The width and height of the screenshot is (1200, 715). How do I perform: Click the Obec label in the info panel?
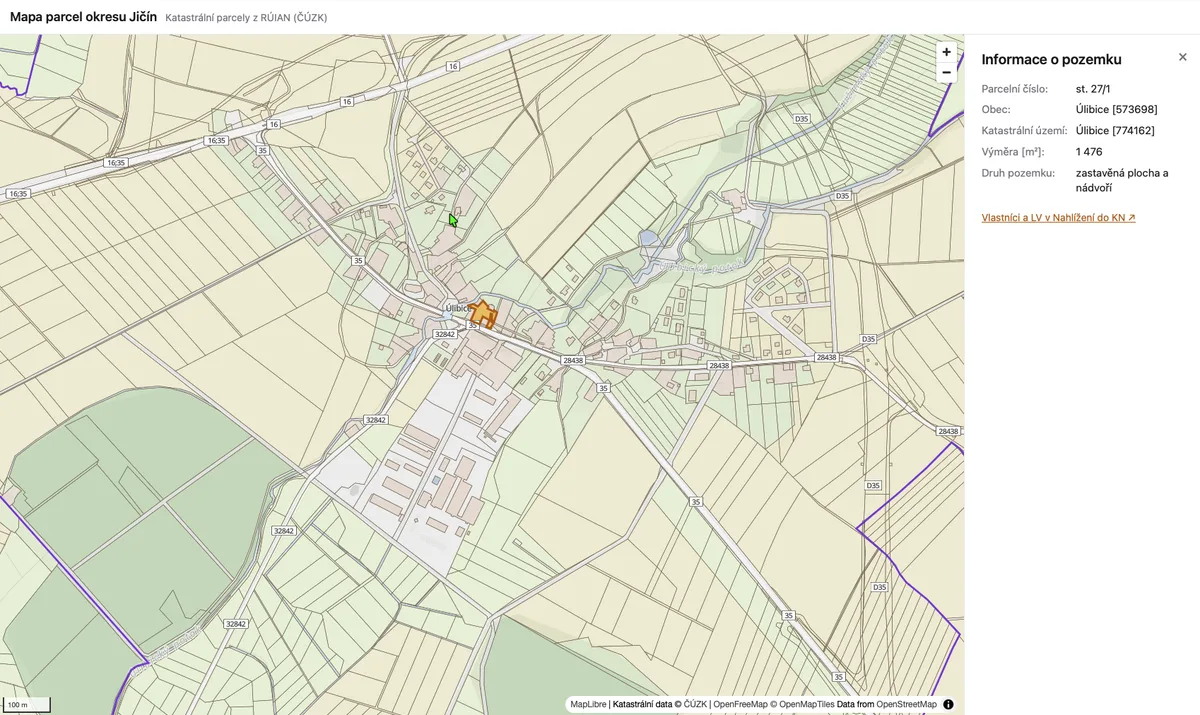point(996,110)
